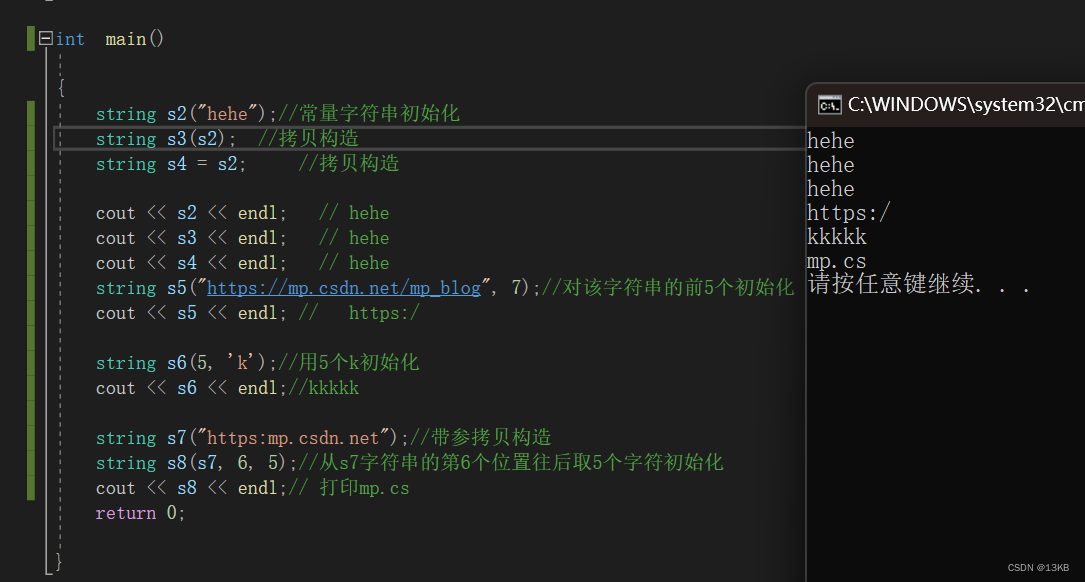
Task: Click the comment '//对该字符串的前5个初始化'
Action: point(668,287)
